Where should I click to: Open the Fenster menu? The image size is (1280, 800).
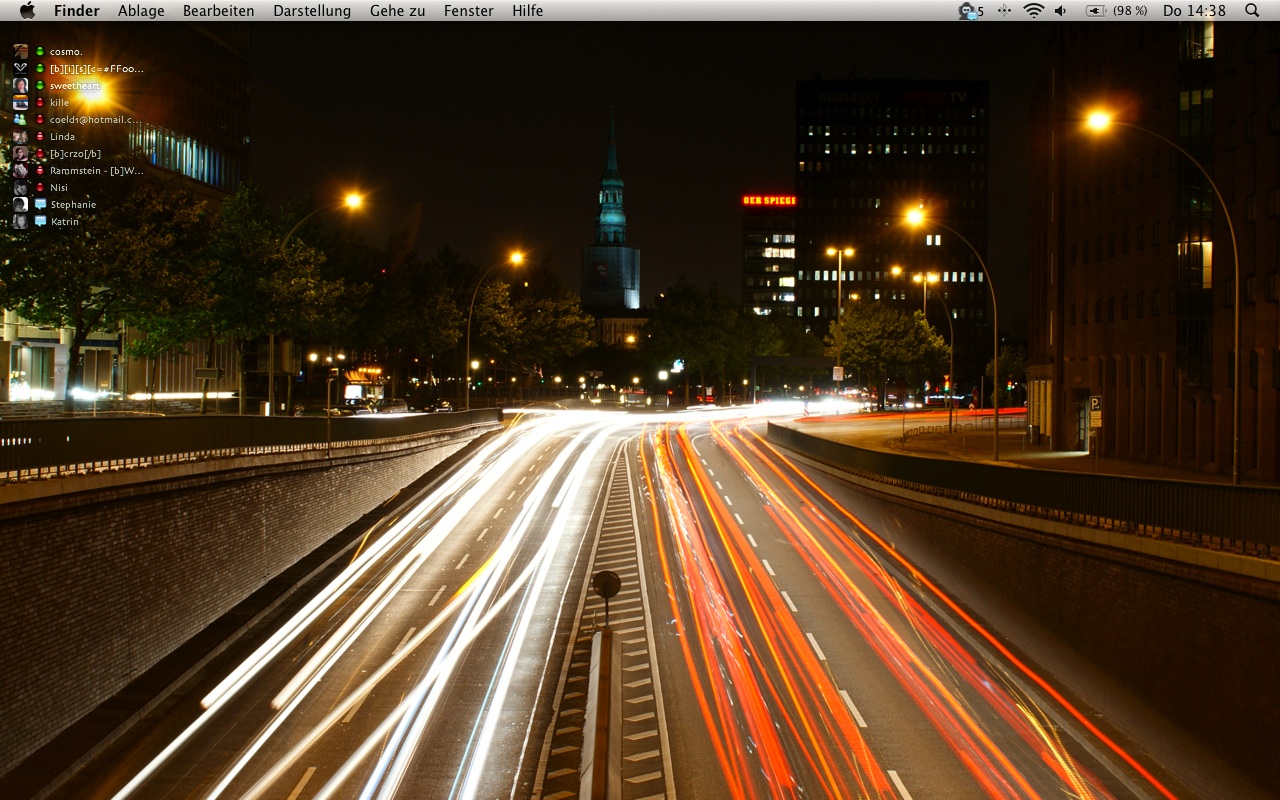tap(468, 11)
